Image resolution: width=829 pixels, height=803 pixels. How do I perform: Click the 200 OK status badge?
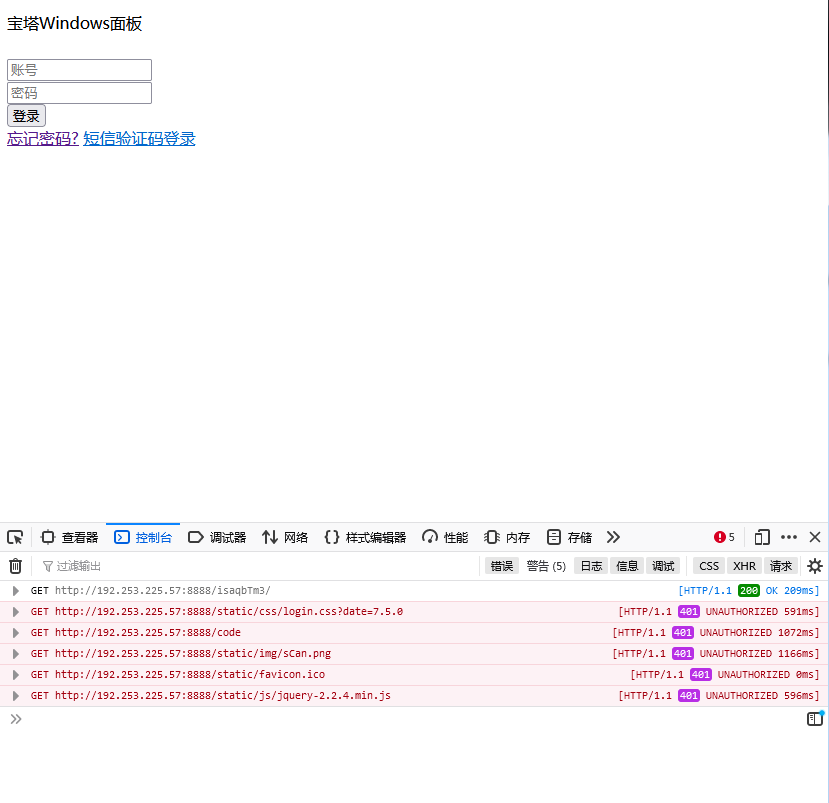749,590
